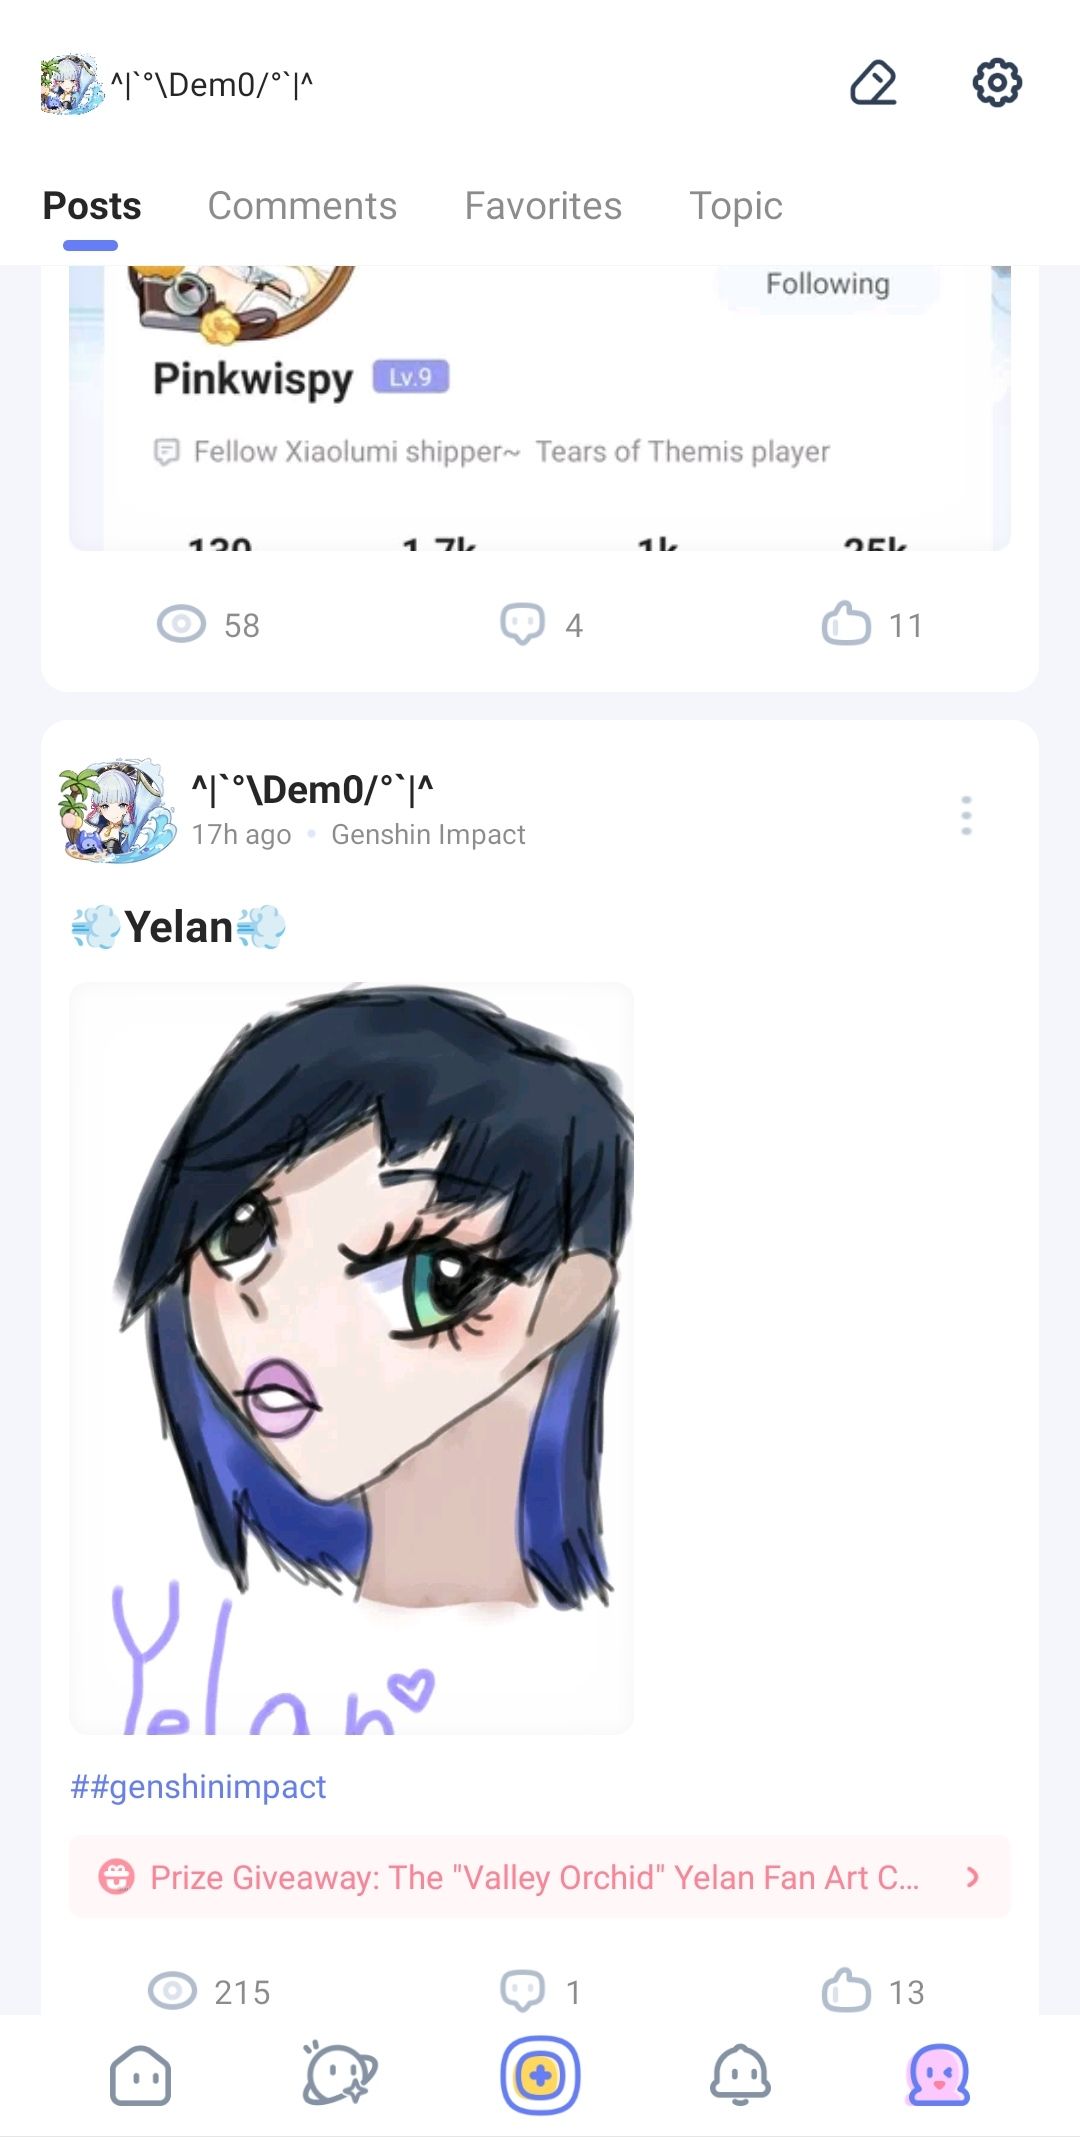Switch to the Favorites tab
Viewport: 1080px width, 2140px height.
pyautogui.click(x=543, y=206)
